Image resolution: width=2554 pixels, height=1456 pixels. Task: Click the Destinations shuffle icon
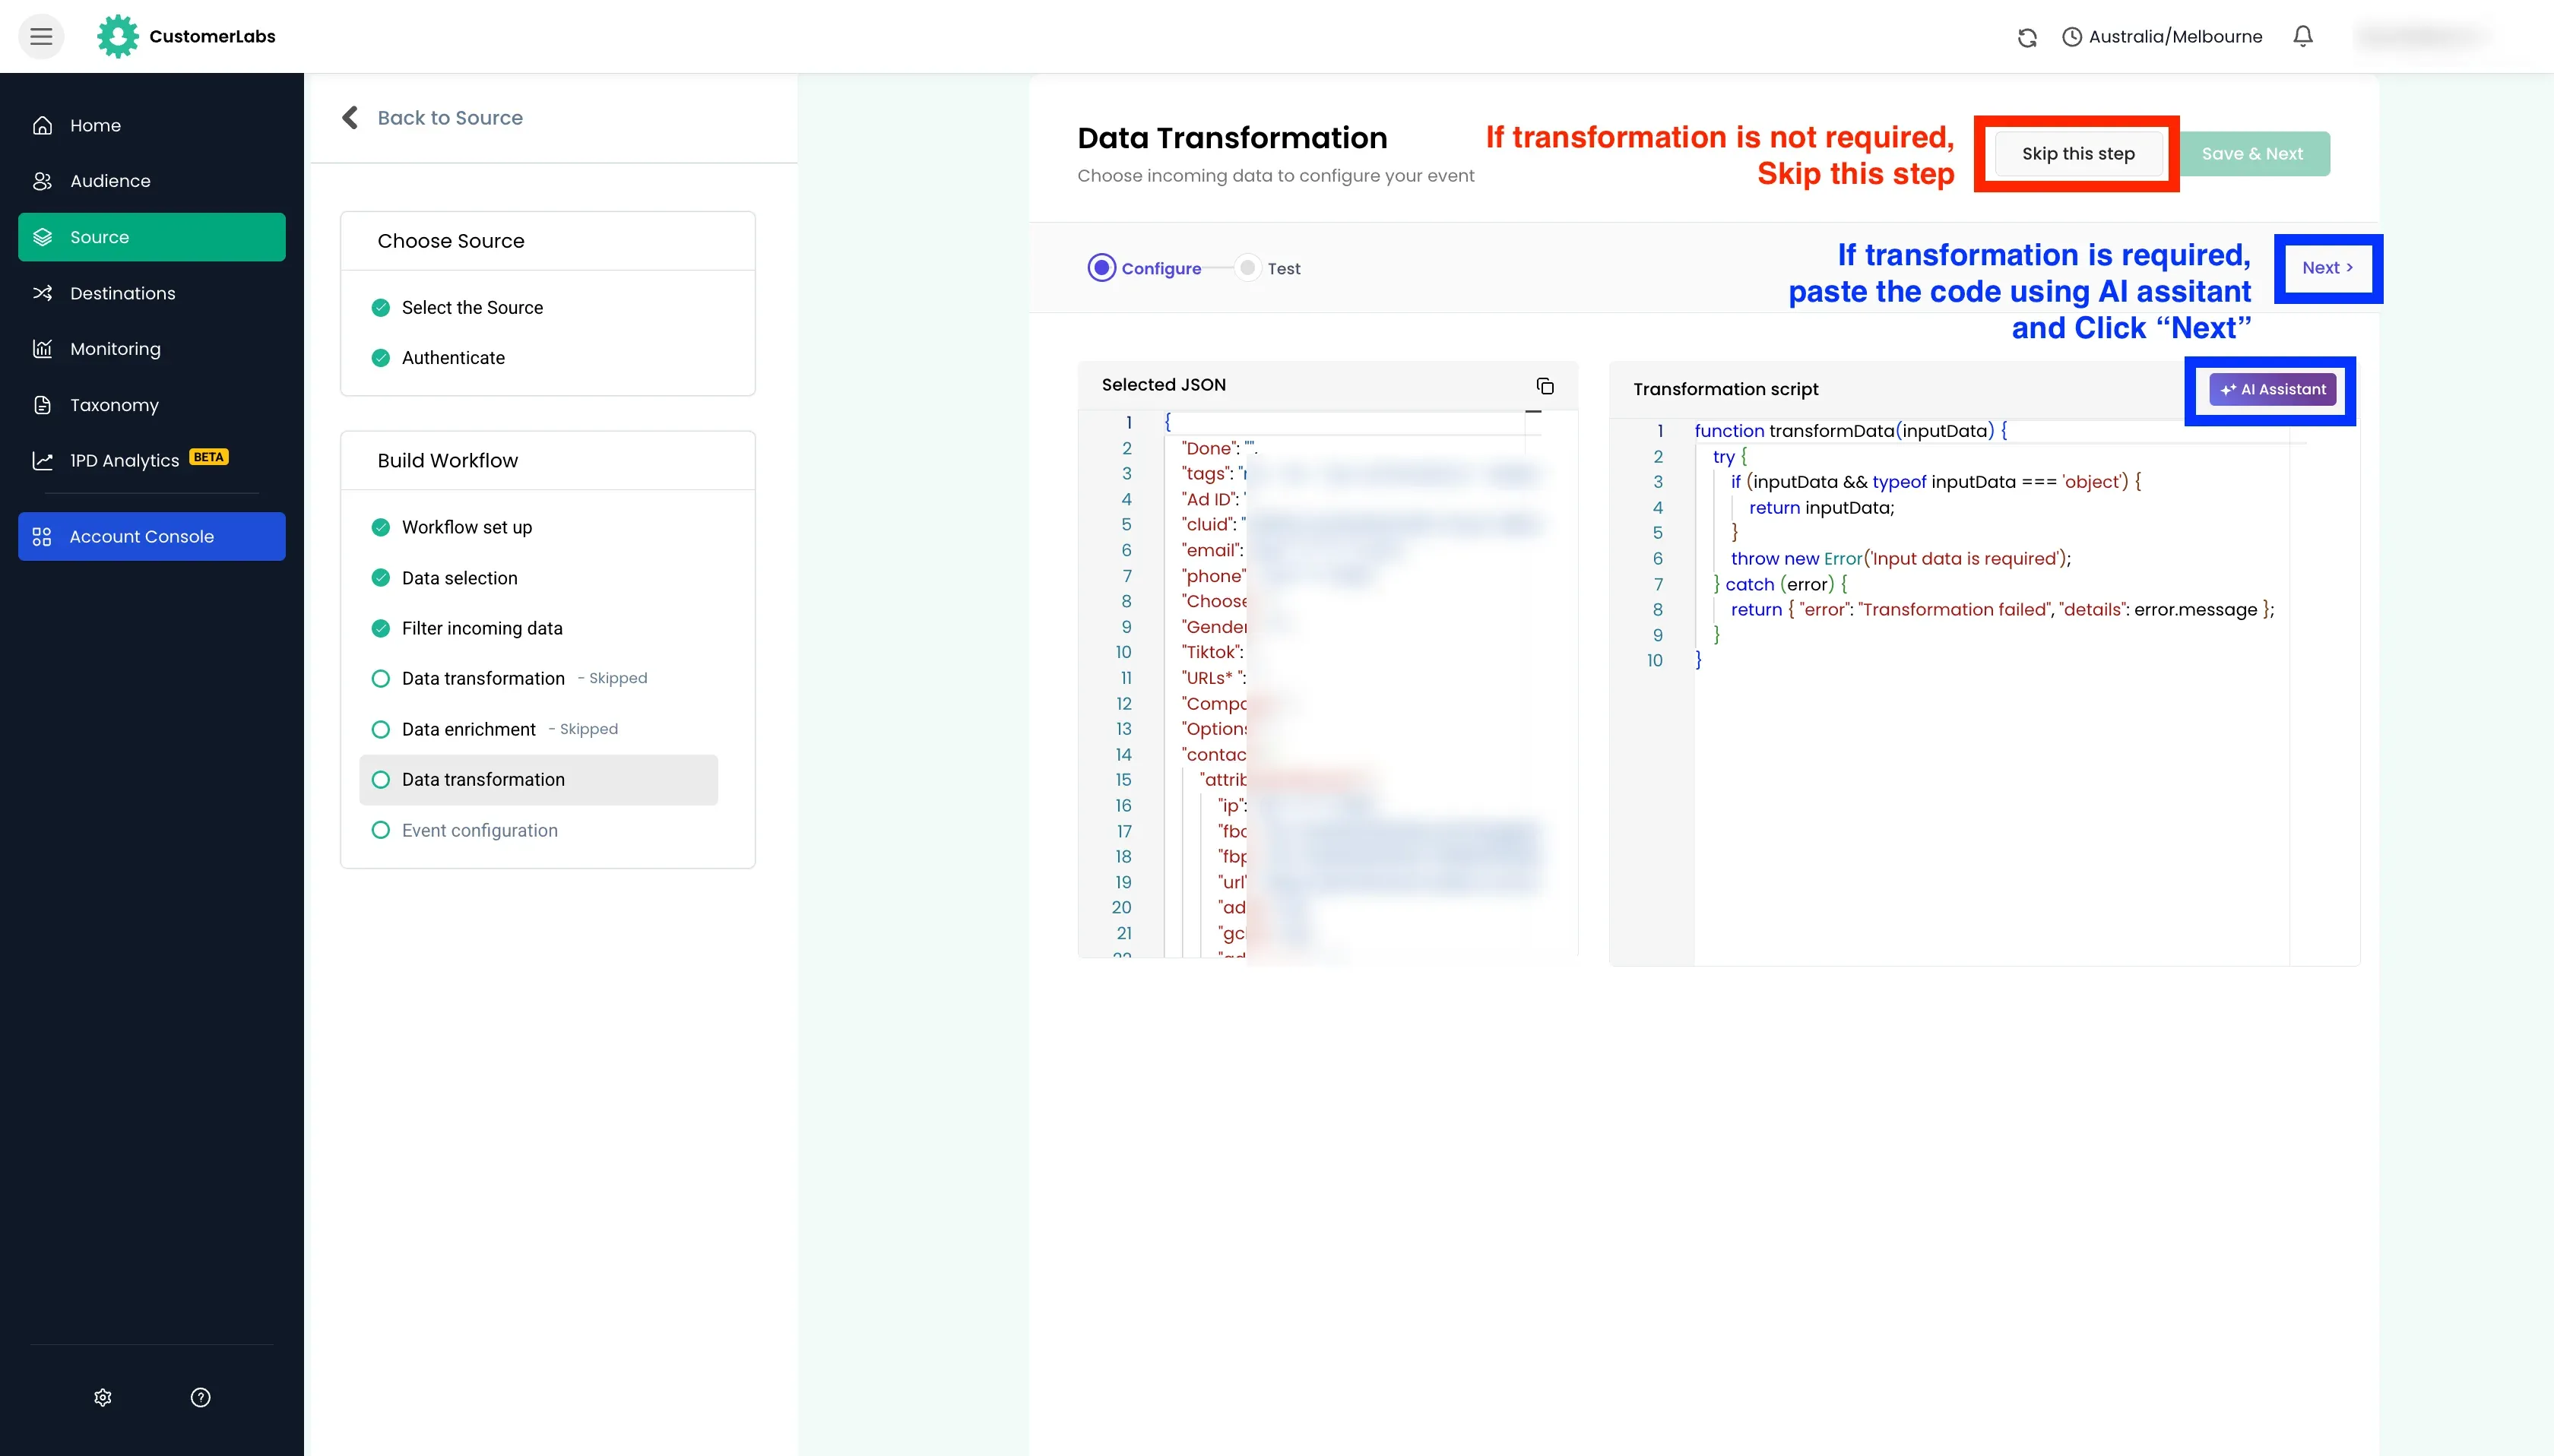click(42, 293)
